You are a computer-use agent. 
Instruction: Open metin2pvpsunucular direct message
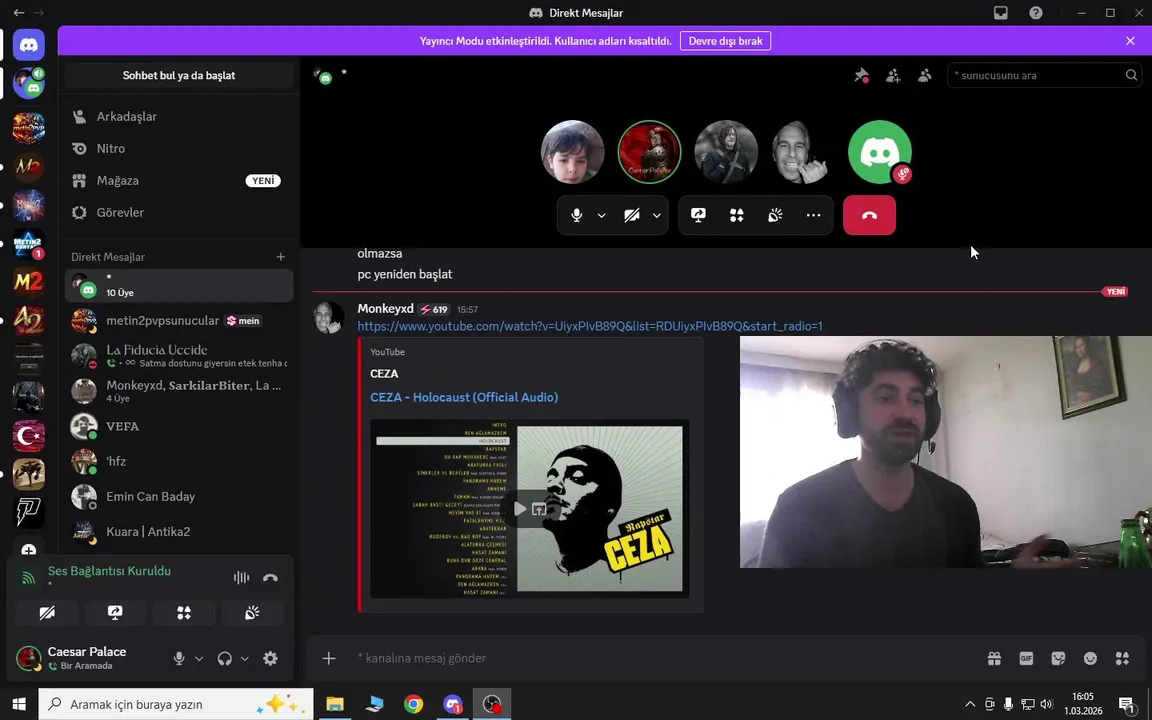(x=179, y=320)
